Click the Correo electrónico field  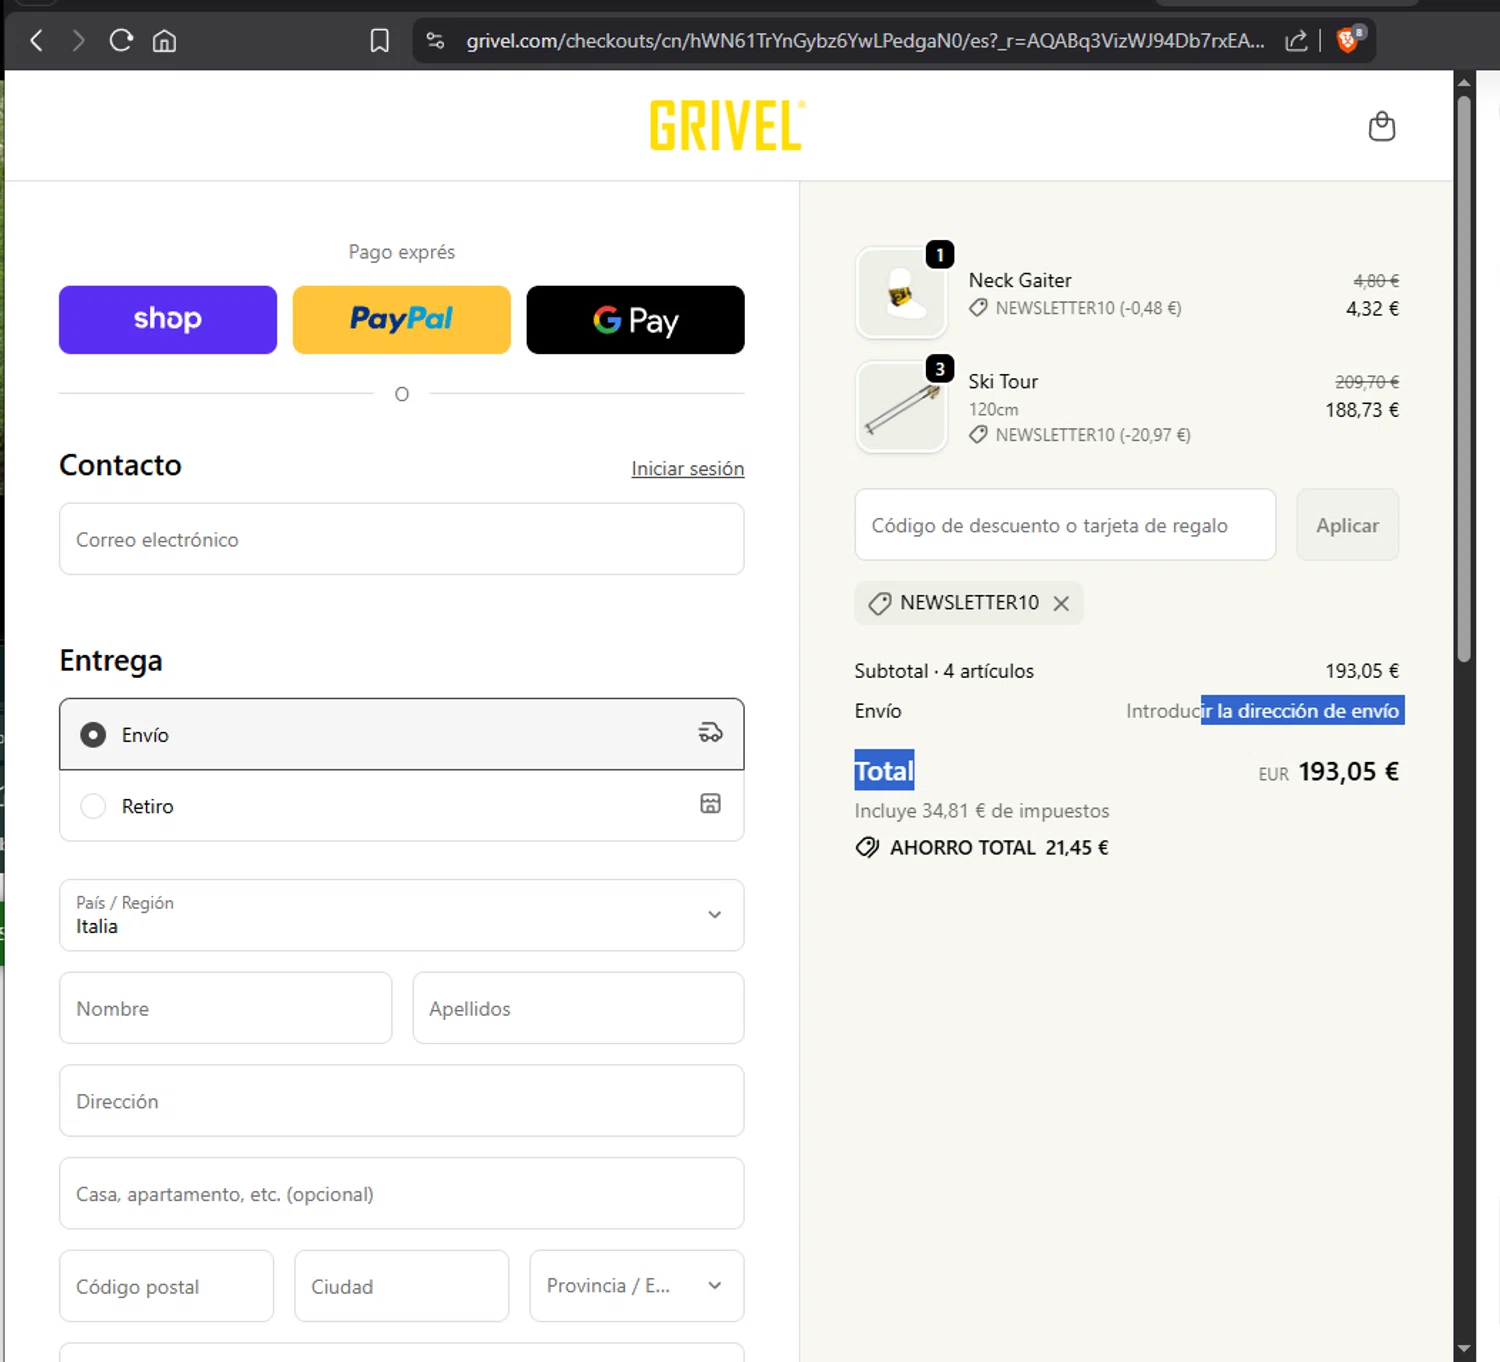[x=402, y=539]
